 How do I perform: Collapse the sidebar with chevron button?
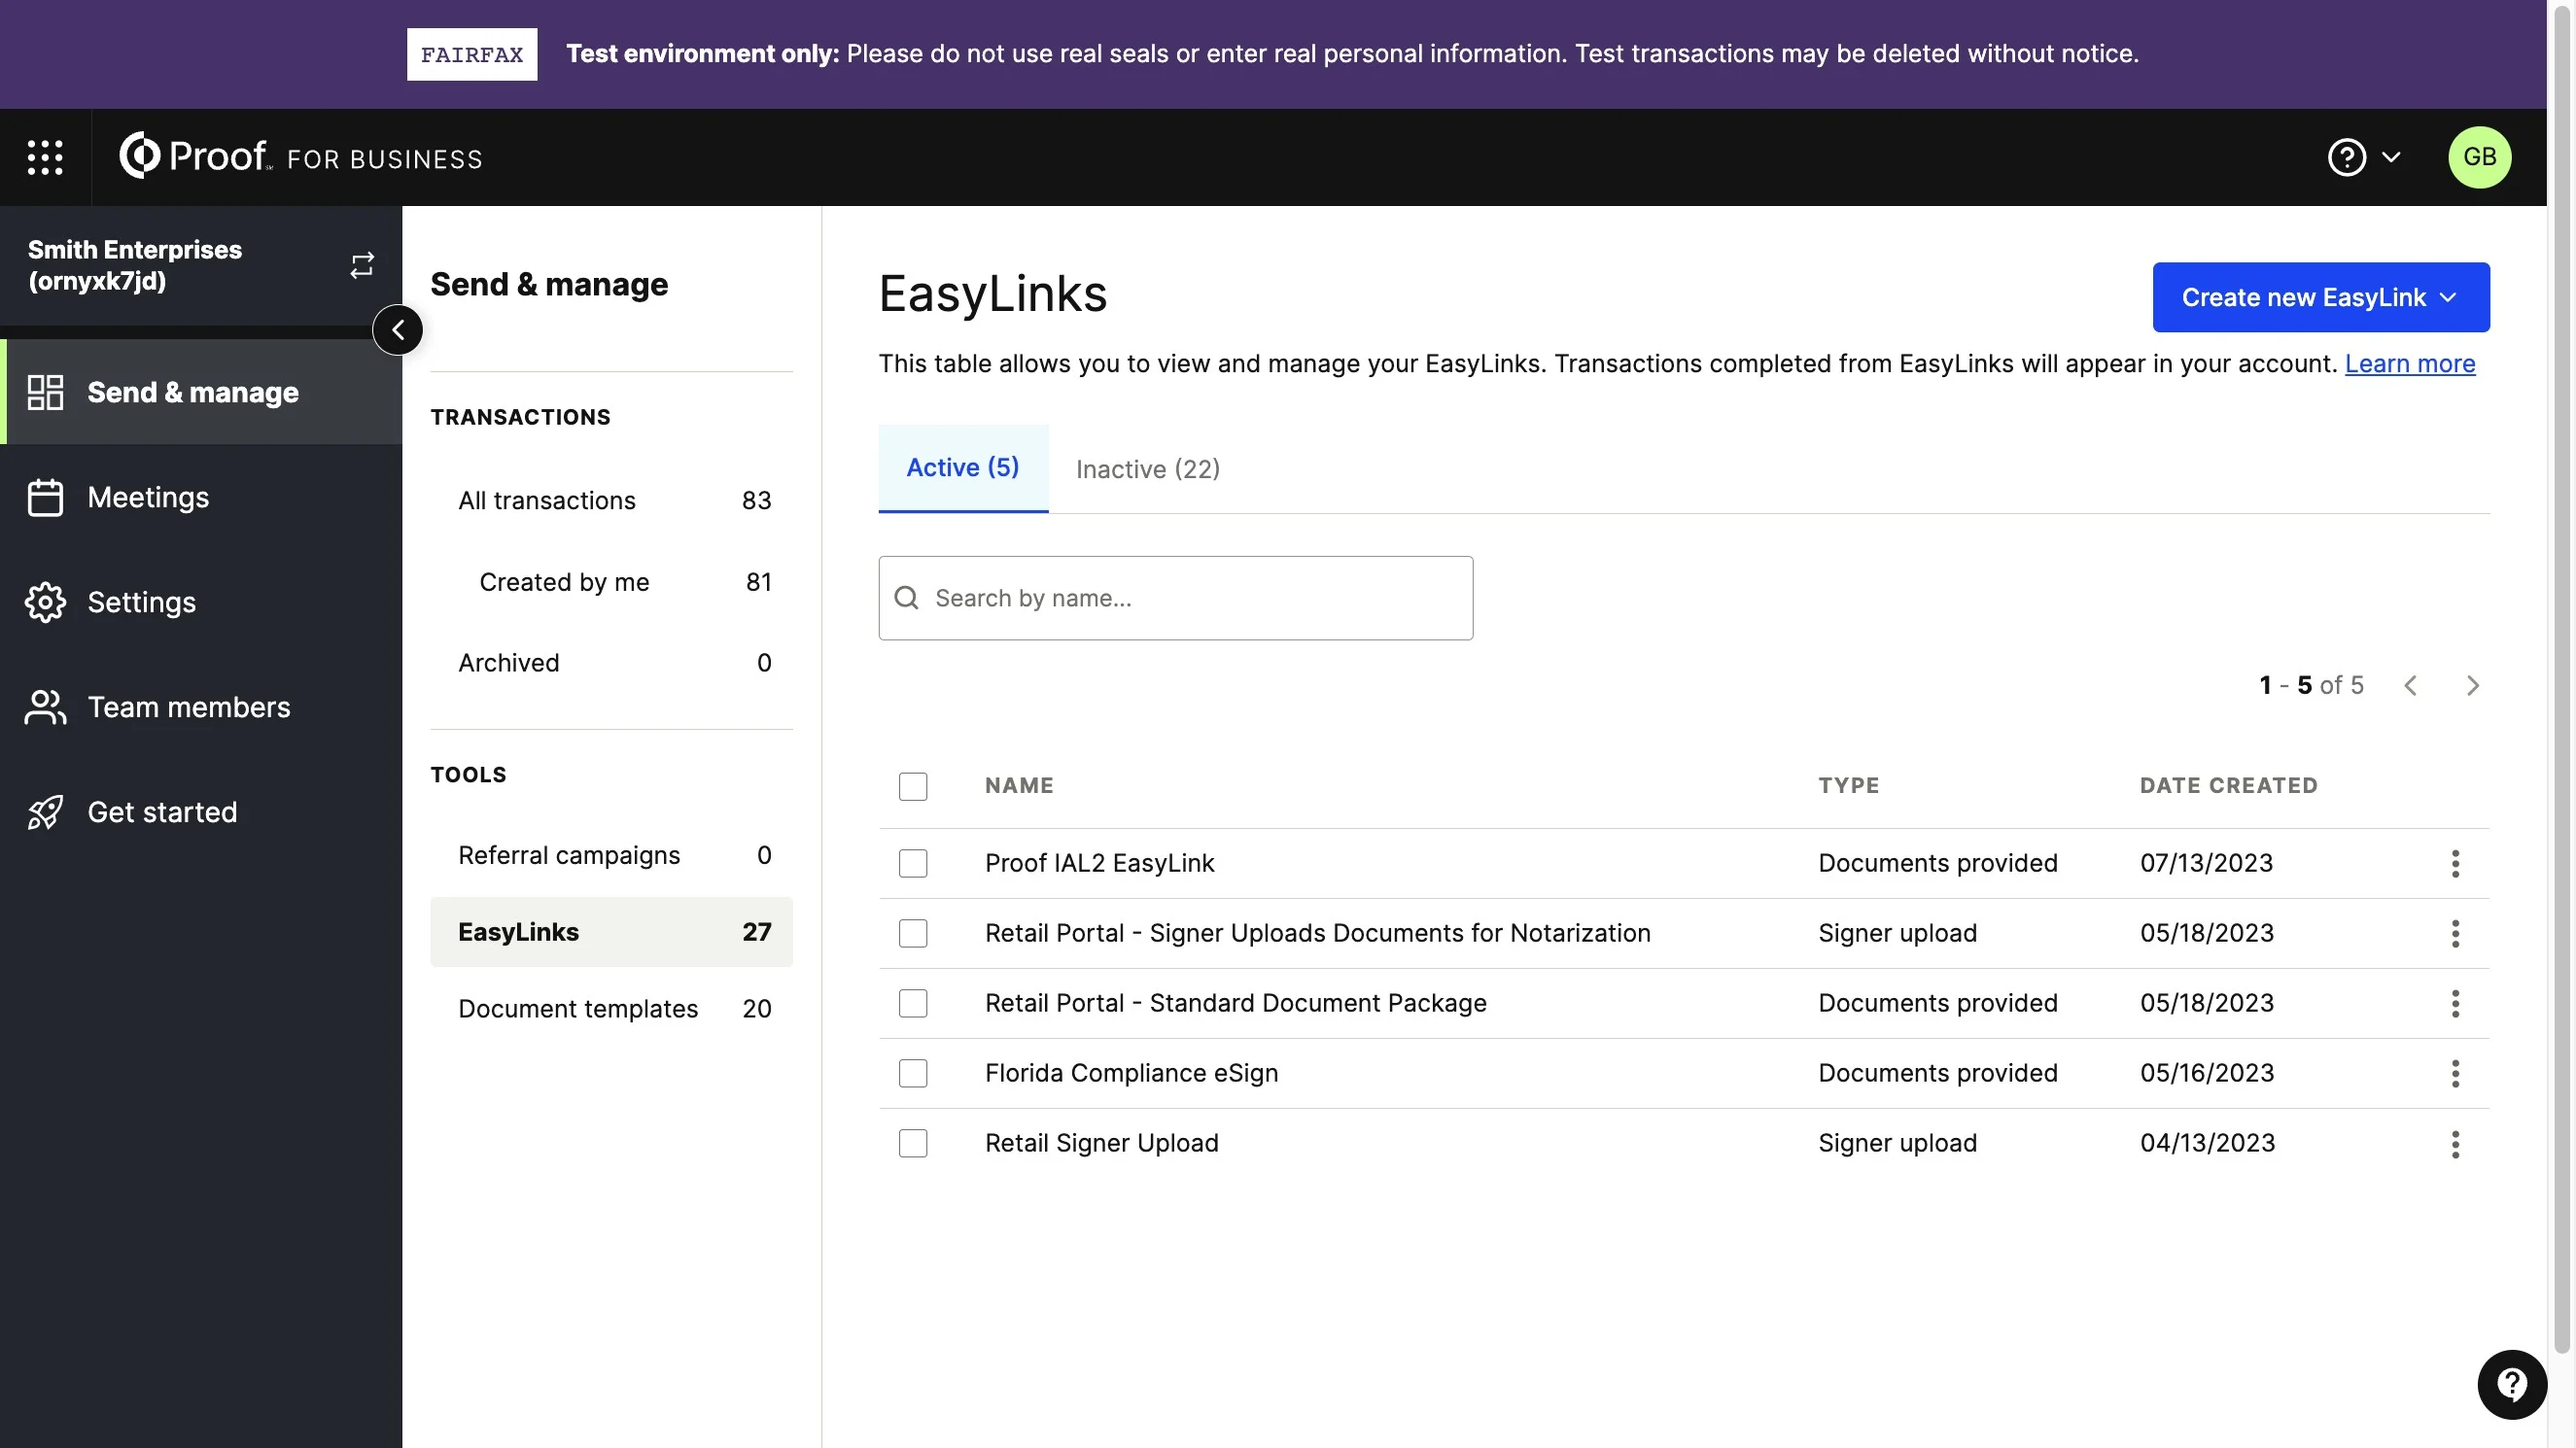398,330
